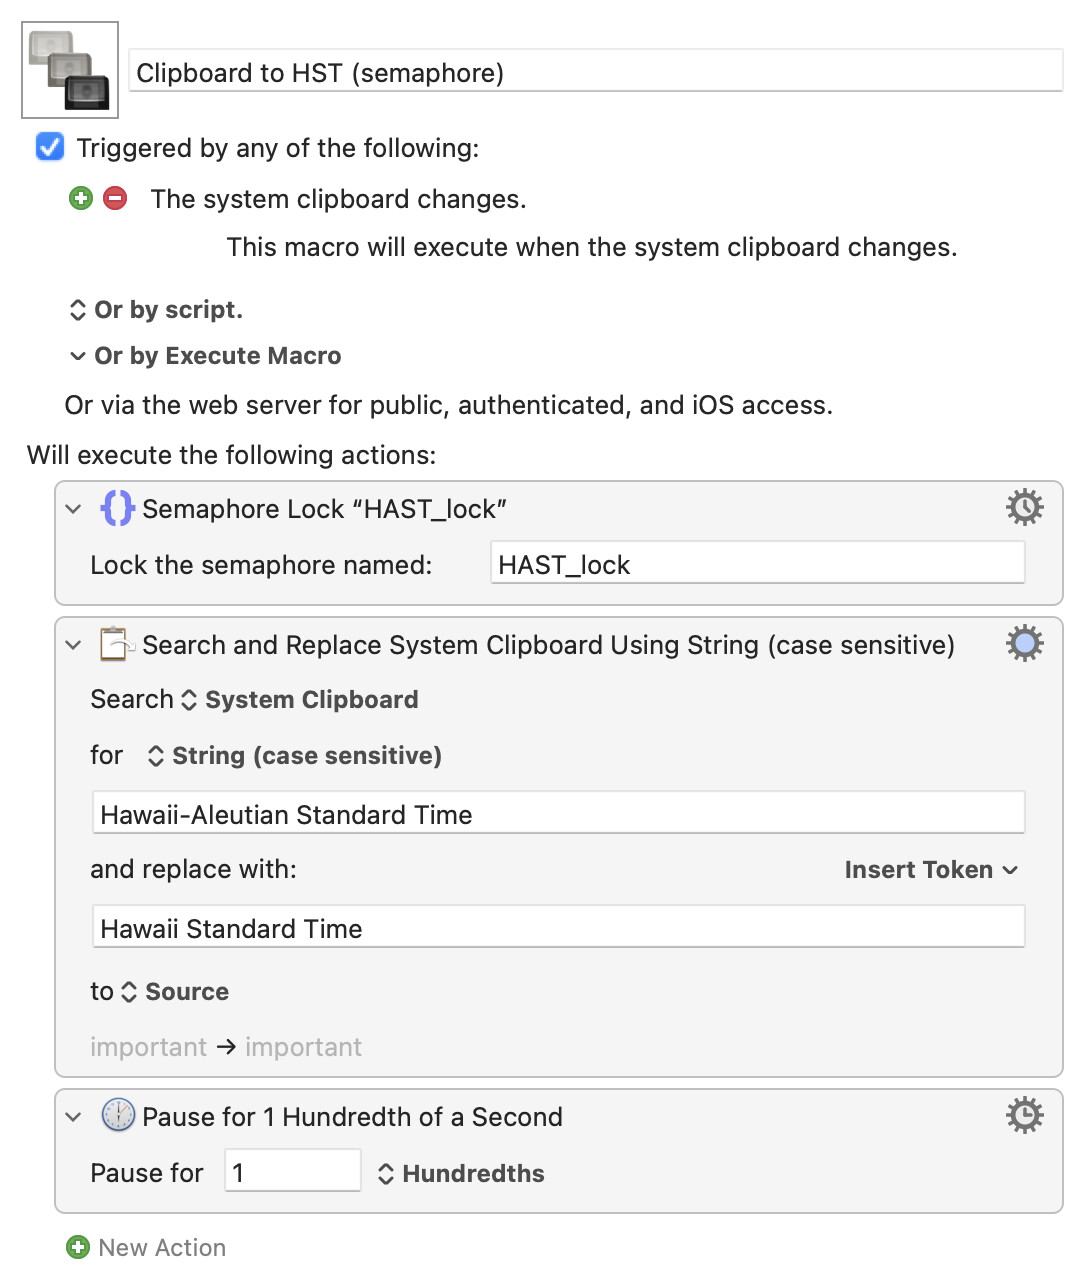Click the green add trigger button
1084x1280 pixels.
tap(81, 198)
